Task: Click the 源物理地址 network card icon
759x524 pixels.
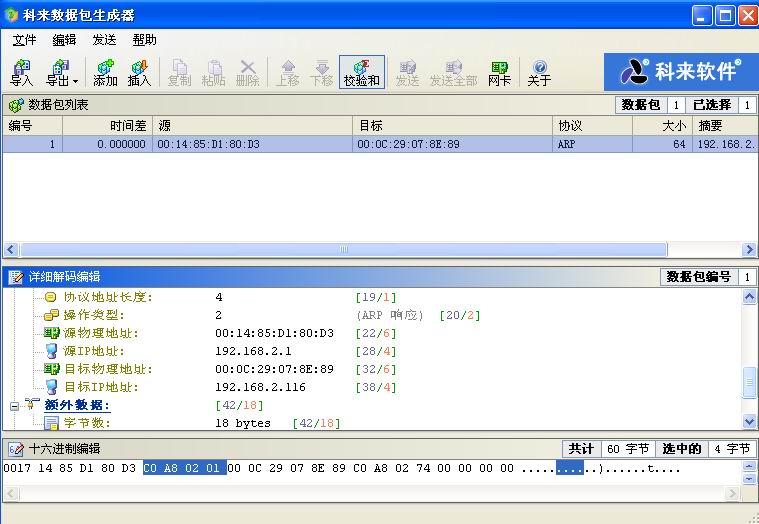Action: [x=51, y=333]
